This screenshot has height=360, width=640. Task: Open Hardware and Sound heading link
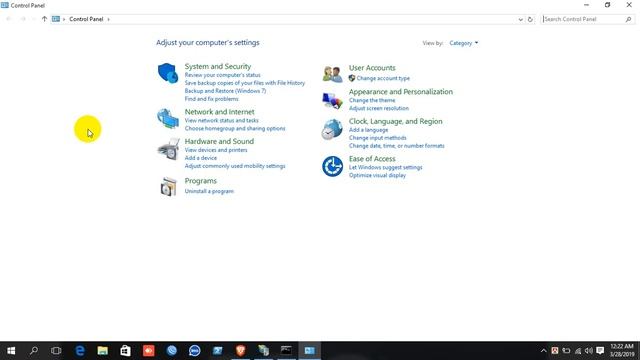[219, 141]
